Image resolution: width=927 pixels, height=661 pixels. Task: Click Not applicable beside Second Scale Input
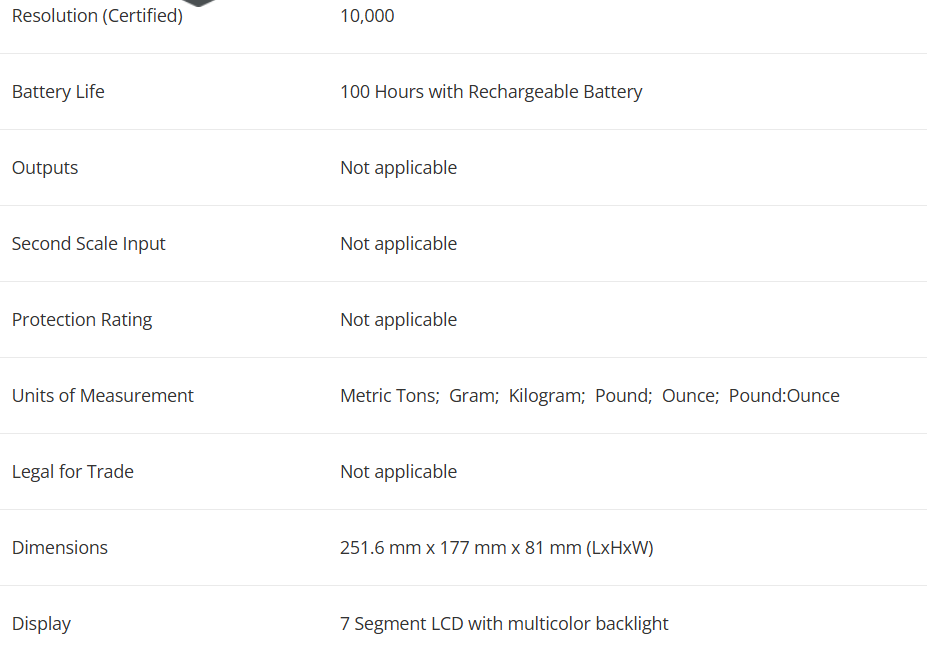[x=398, y=244]
